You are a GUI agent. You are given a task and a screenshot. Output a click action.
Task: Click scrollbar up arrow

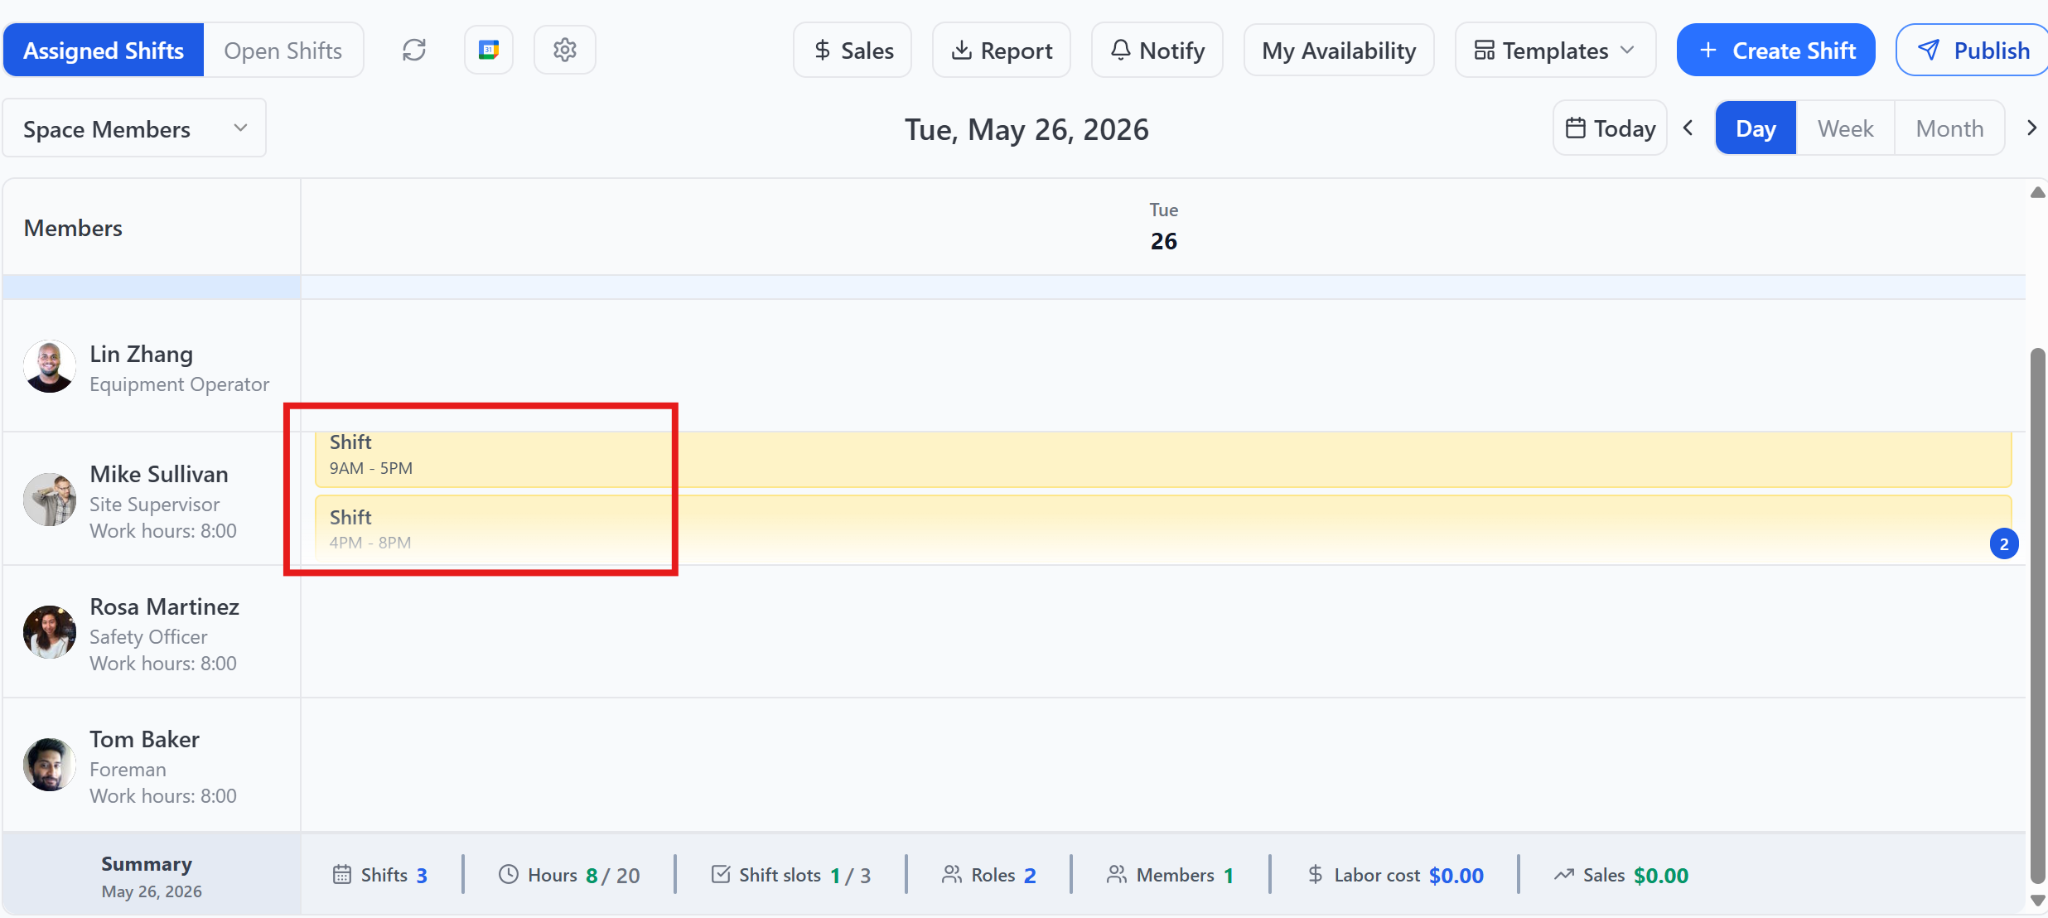pyautogui.click(x=2037, y=192)
